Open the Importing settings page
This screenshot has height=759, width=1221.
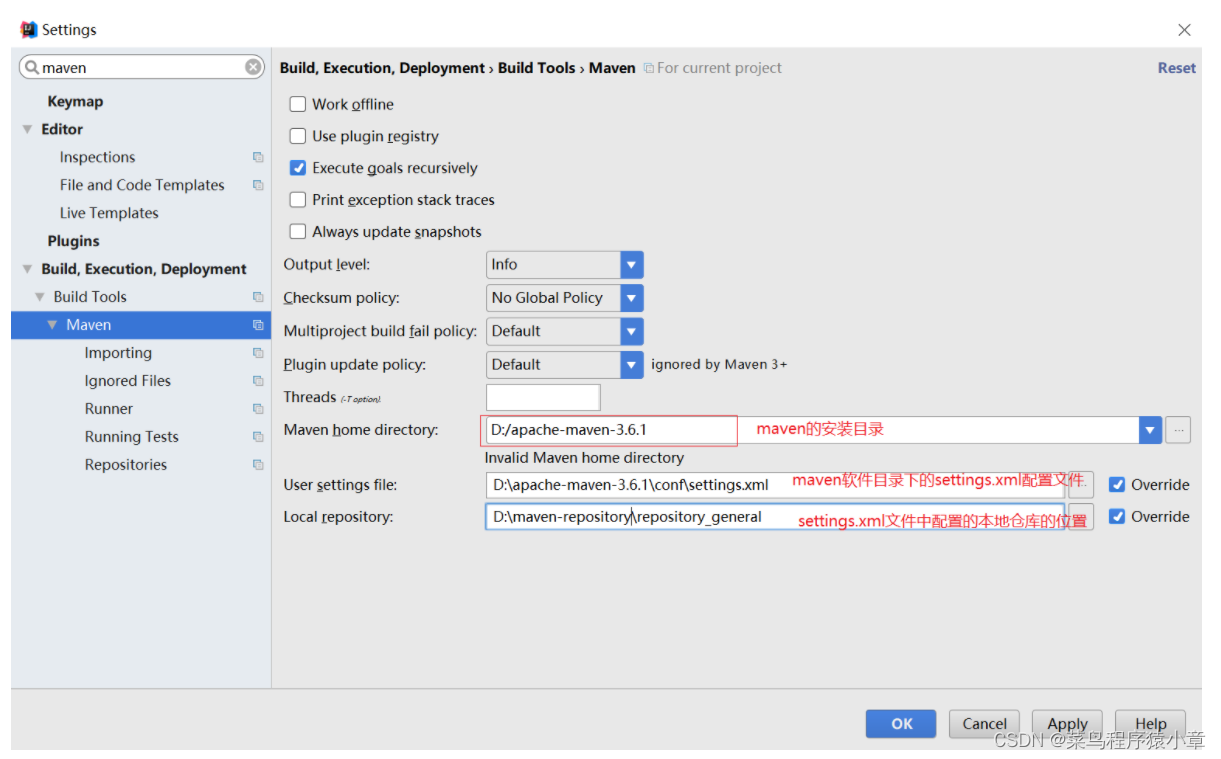click(x=118, y=353)
